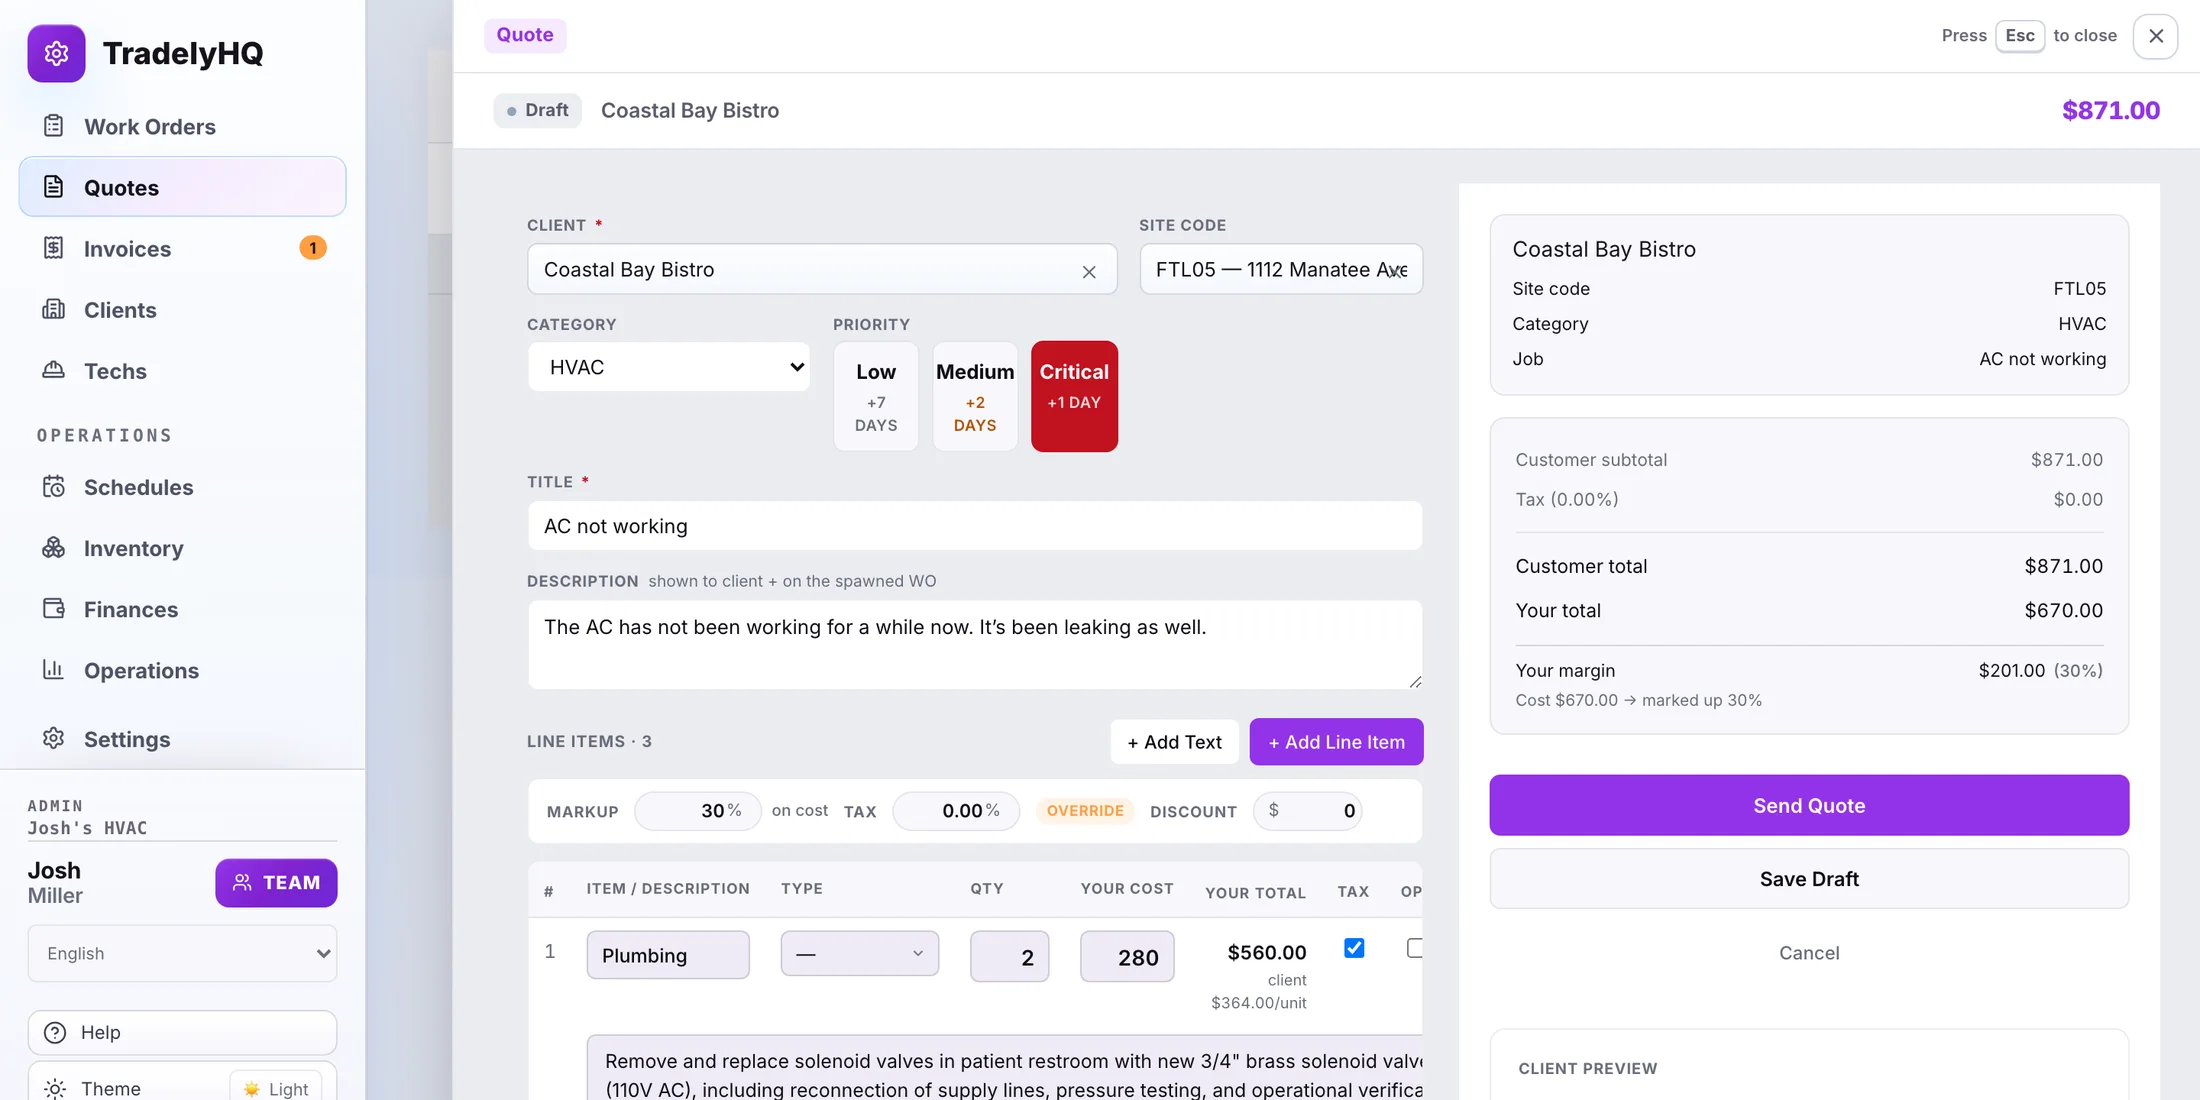Clear the Coastal Bay Bistro client field
The image size is (2200, 1100).
click(1089, 271)
